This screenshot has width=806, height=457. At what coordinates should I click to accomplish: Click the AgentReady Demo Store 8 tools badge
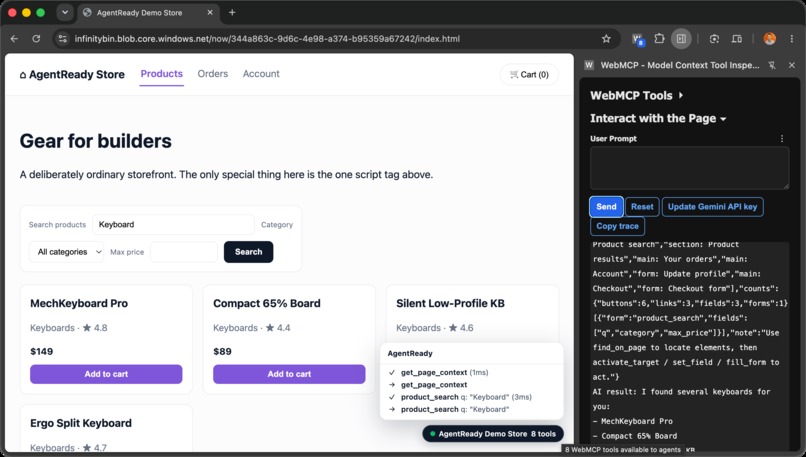[493, 434]
